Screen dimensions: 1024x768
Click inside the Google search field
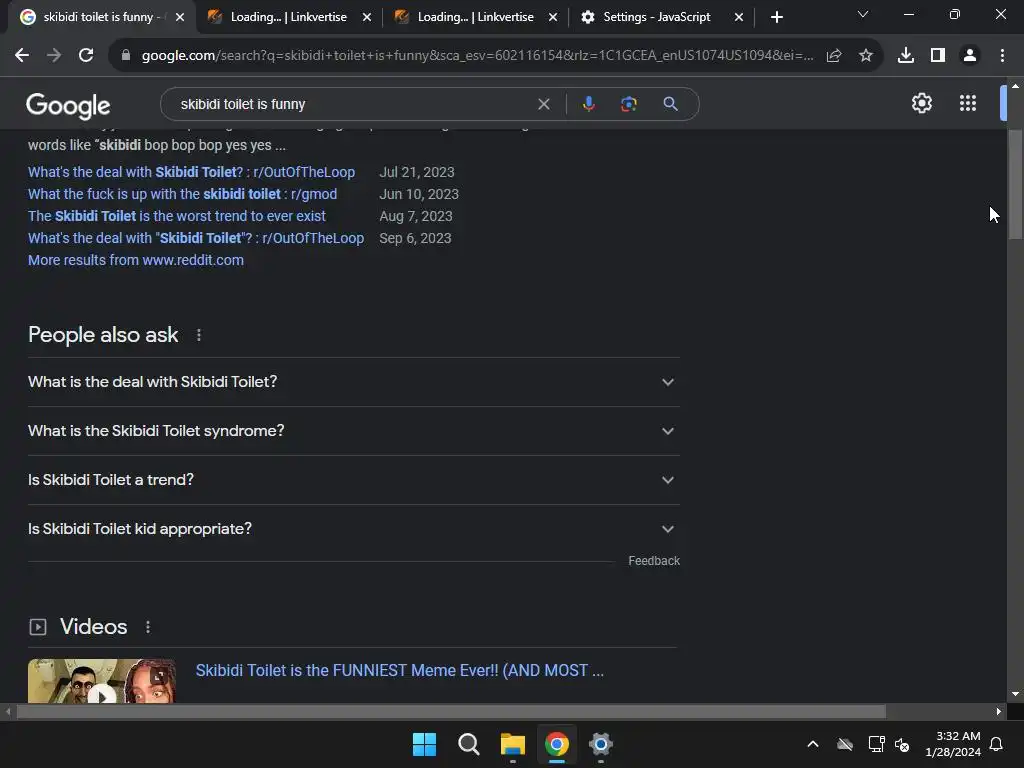pos(353,104)
